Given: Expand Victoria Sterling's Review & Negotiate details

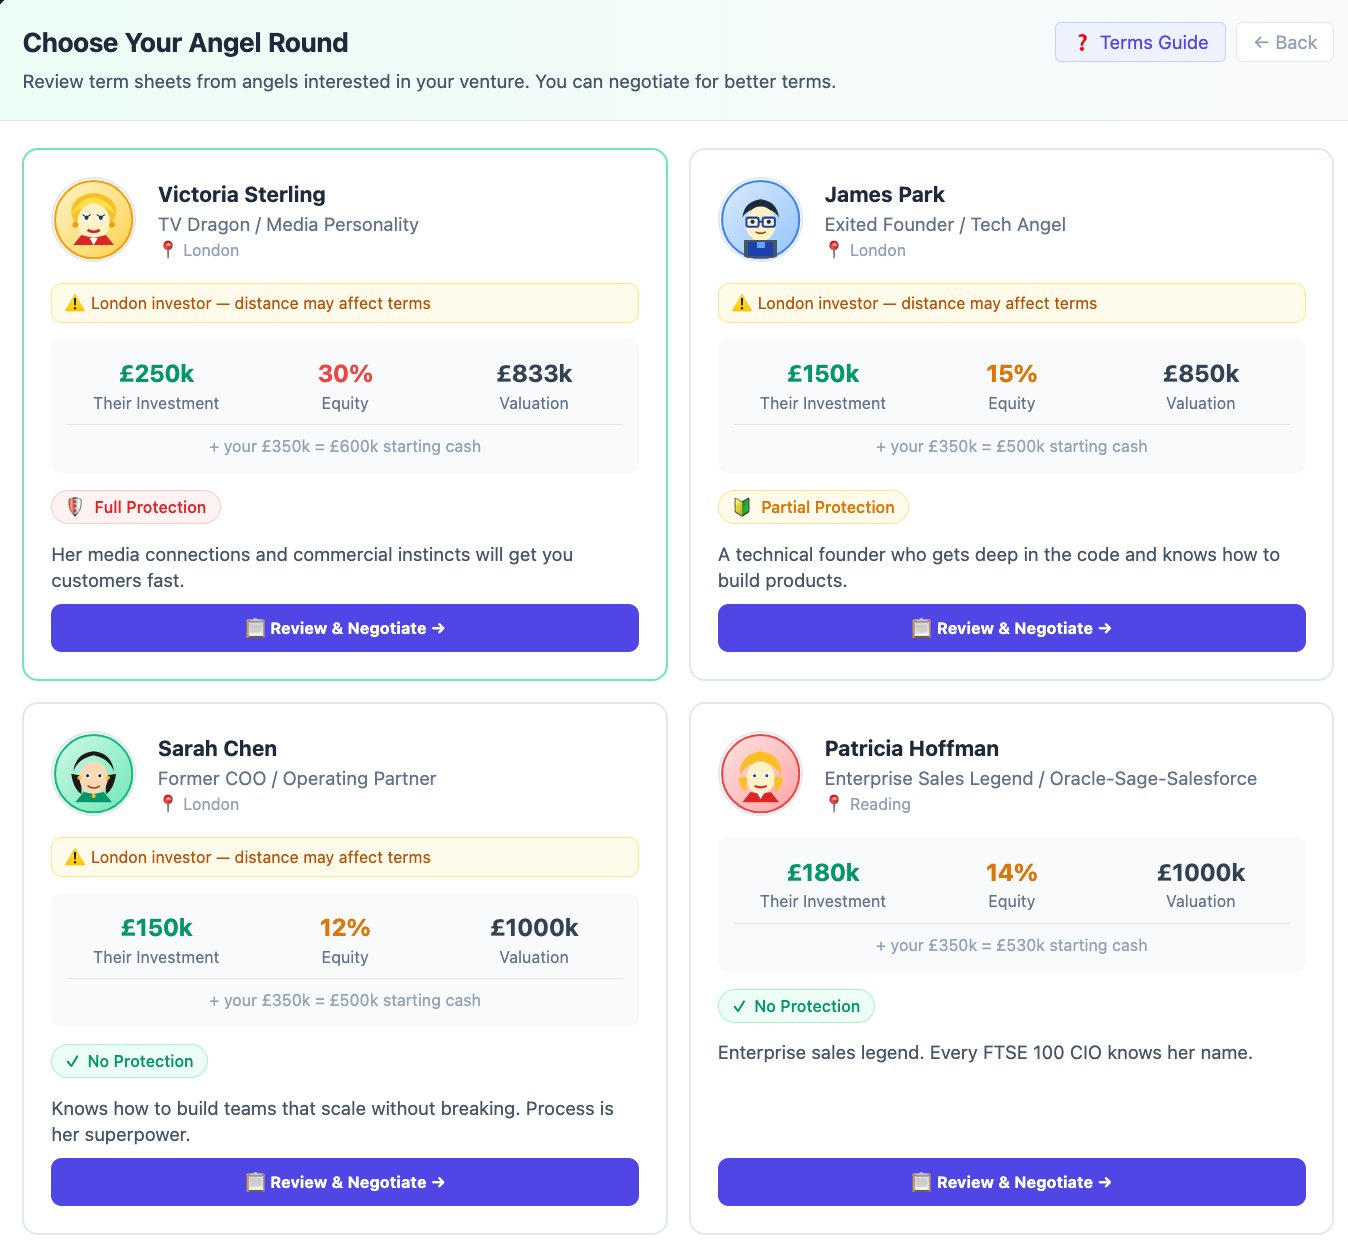Looking at the screenshot, I should pyautogui.click(x=344, y=628).
